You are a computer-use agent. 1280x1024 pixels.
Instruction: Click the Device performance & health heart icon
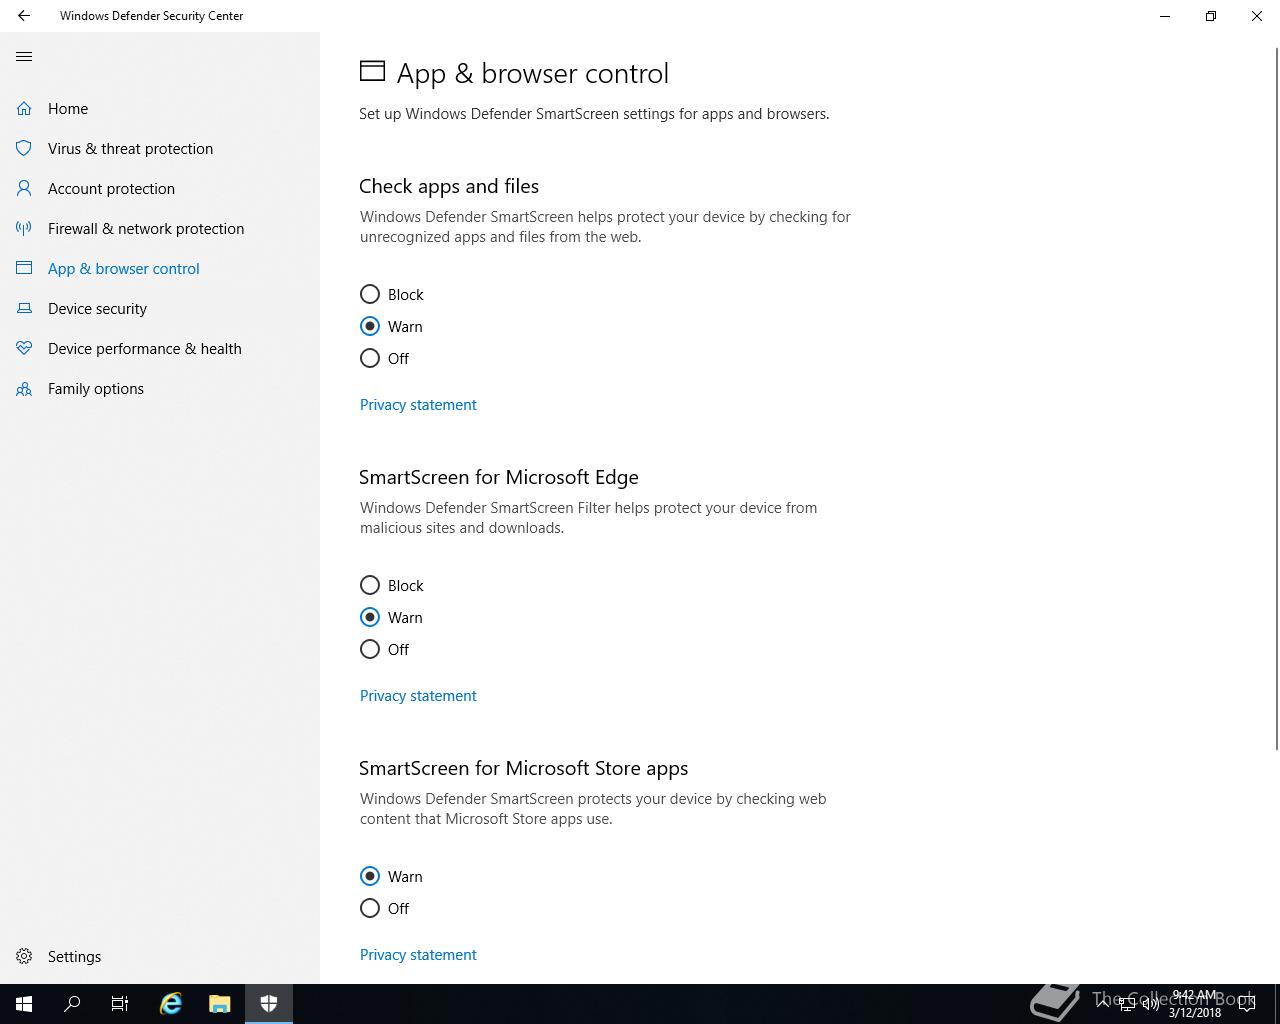click(24, 348)
